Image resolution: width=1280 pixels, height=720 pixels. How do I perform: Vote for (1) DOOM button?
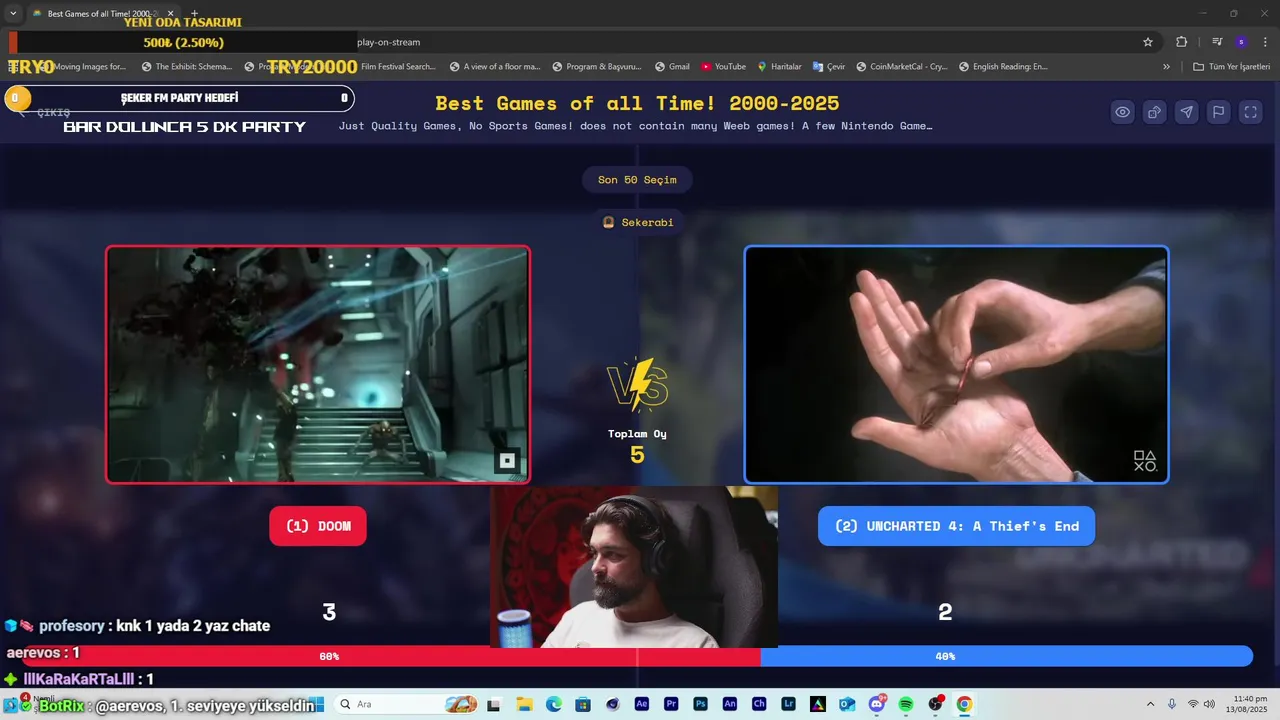(318, 526)
